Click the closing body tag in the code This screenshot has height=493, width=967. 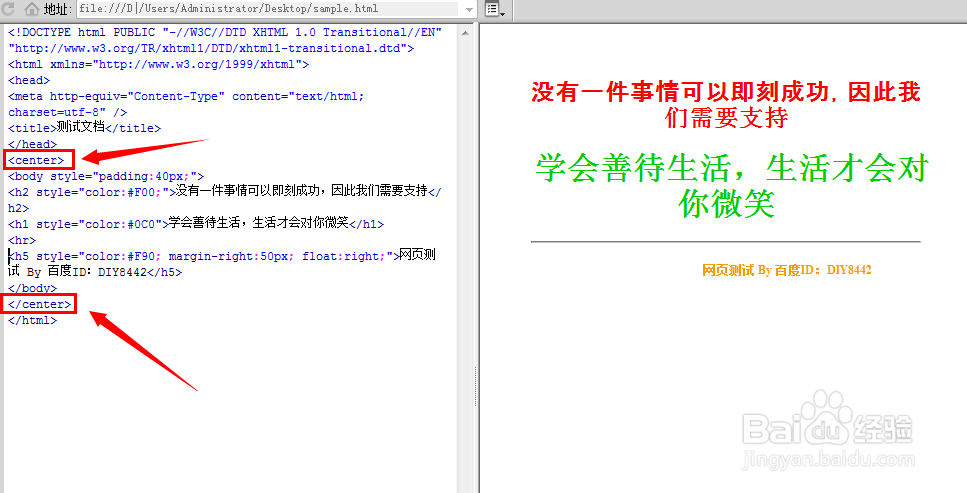coord(32,288)
